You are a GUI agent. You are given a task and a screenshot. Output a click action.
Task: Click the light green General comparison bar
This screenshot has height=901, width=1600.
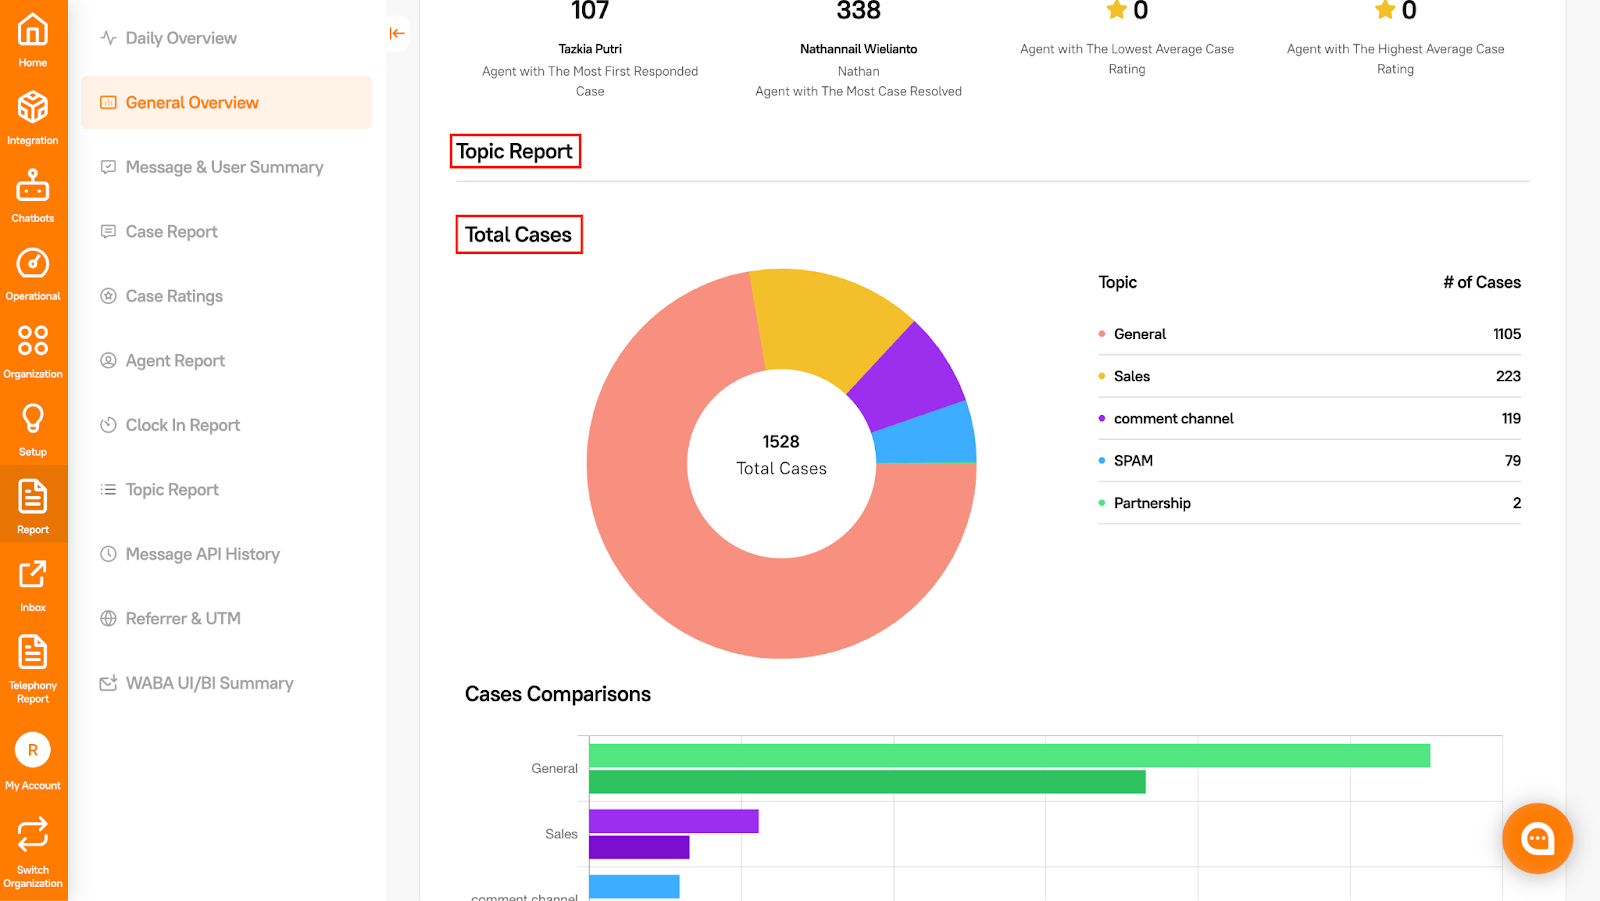coord(1009,755)
